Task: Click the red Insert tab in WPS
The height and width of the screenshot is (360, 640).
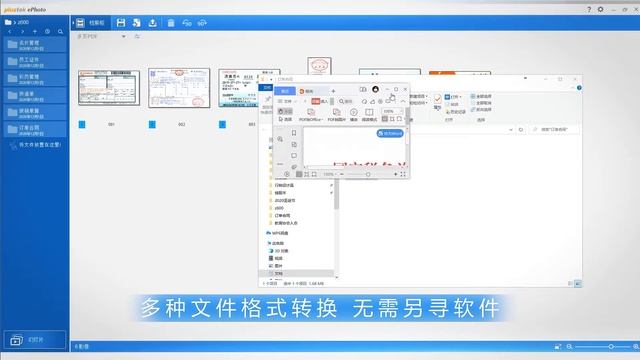Action: point(320,101)
